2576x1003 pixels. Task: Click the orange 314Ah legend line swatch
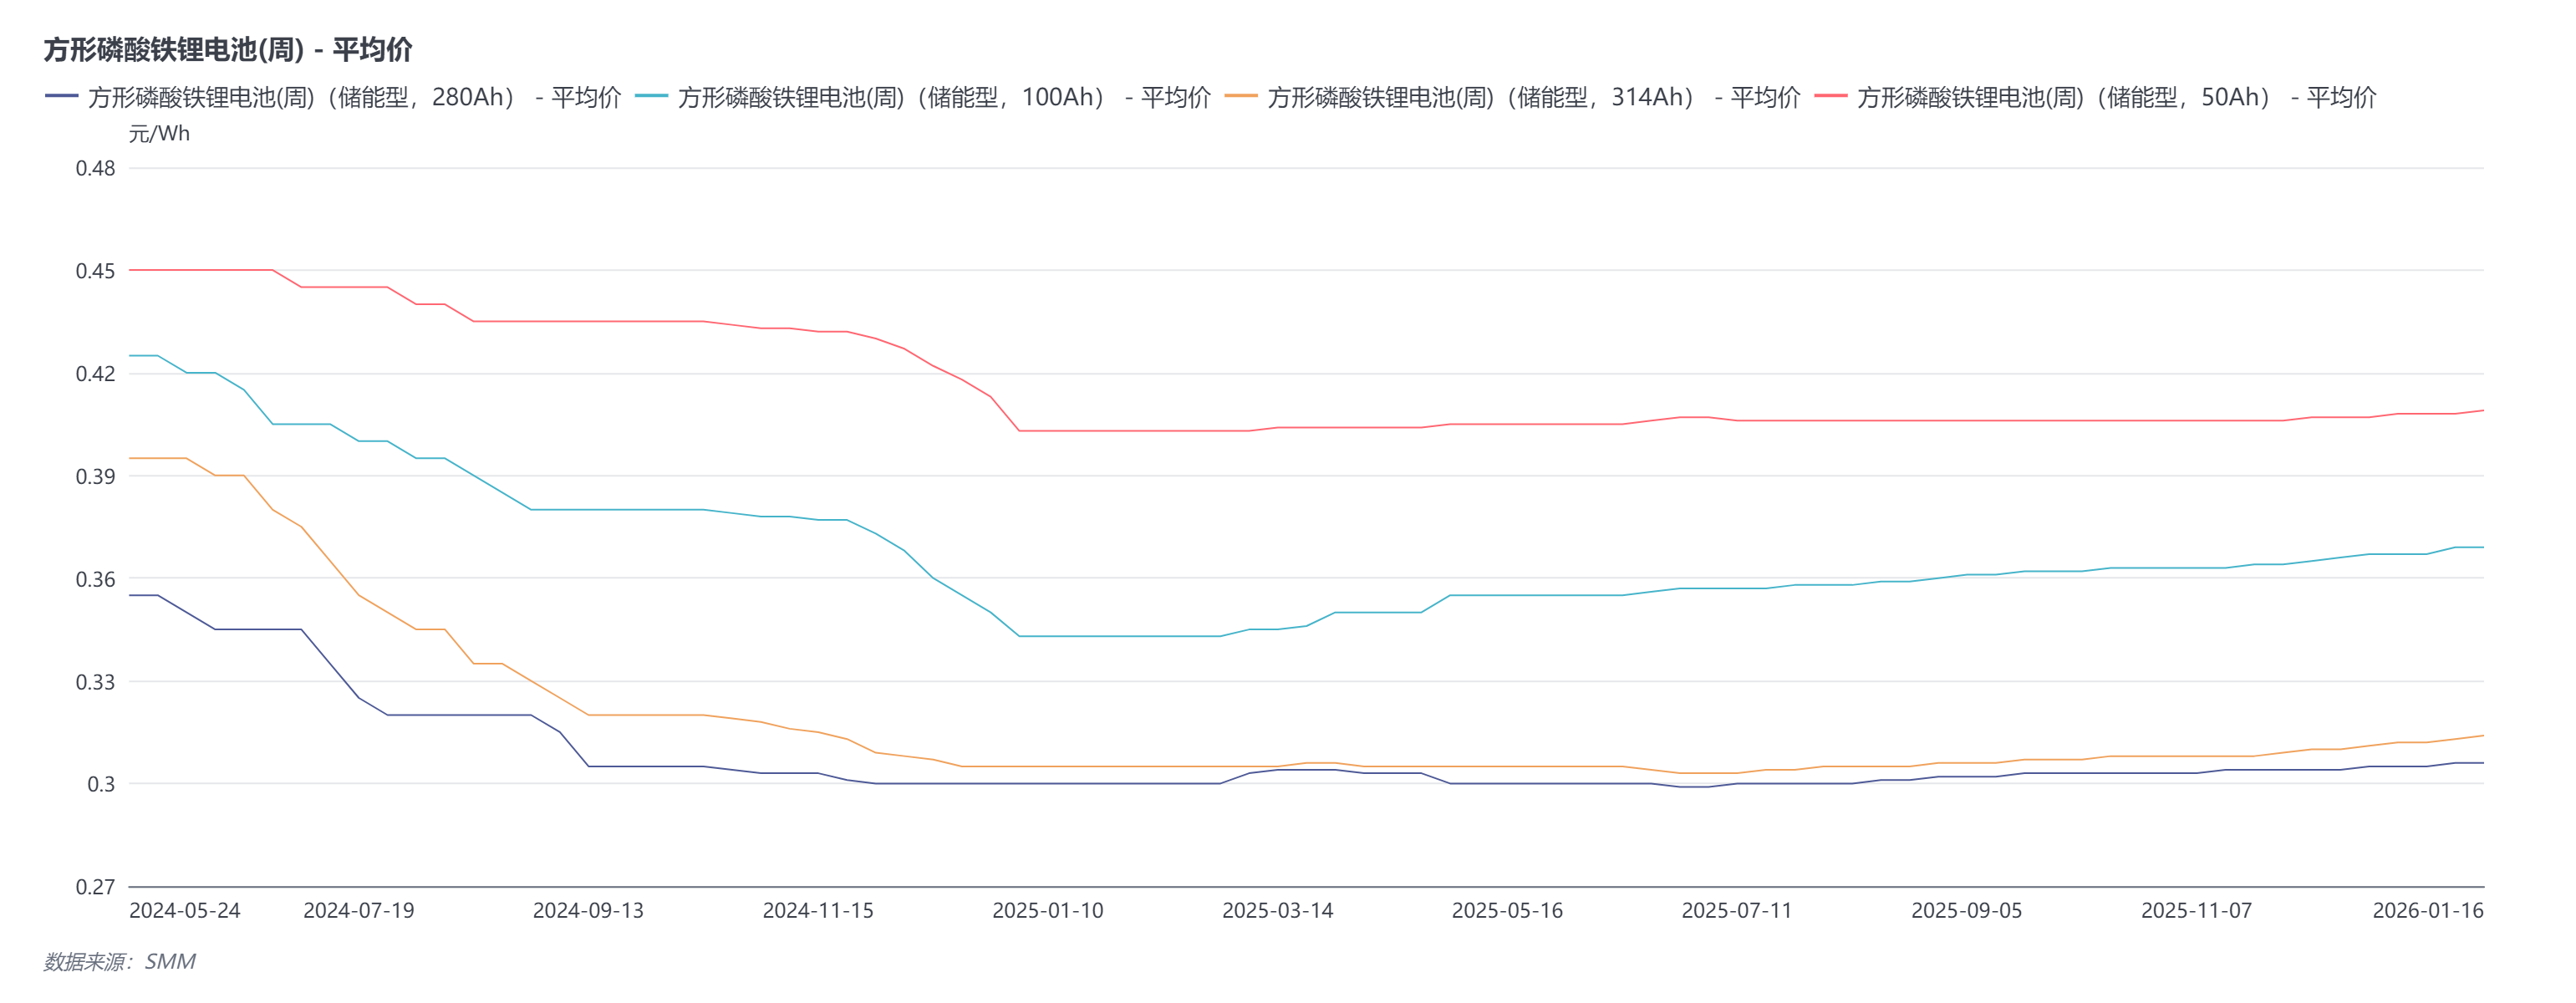point(1241,96)
